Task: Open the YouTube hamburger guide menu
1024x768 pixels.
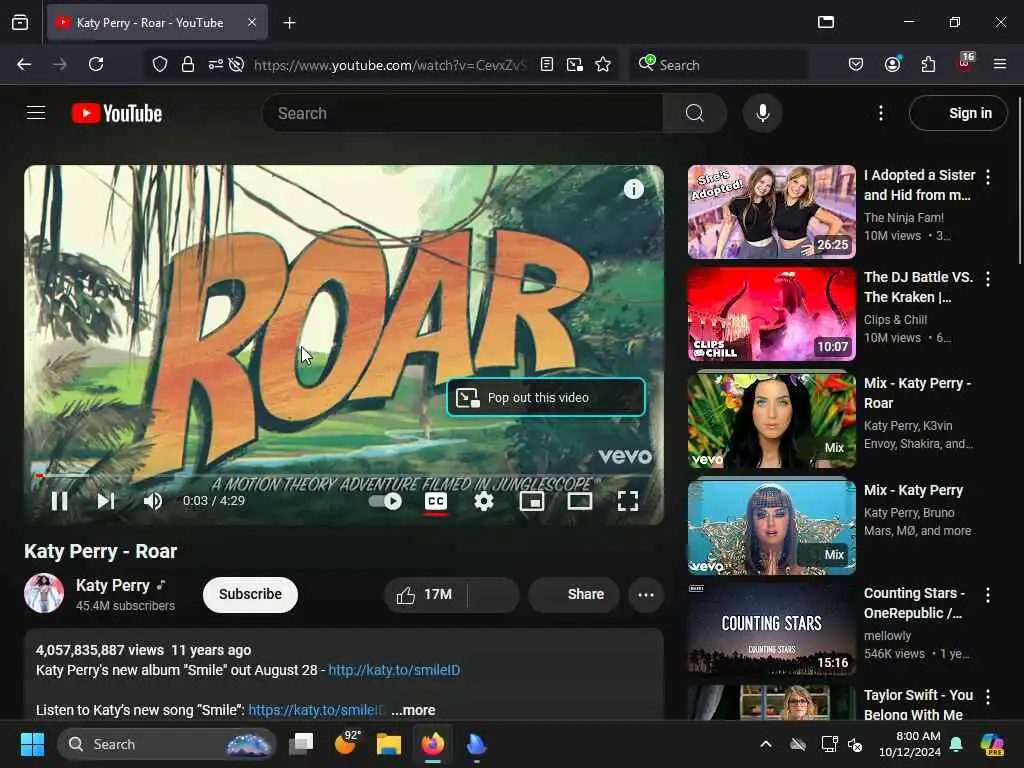Action: (x=36, y=113)
